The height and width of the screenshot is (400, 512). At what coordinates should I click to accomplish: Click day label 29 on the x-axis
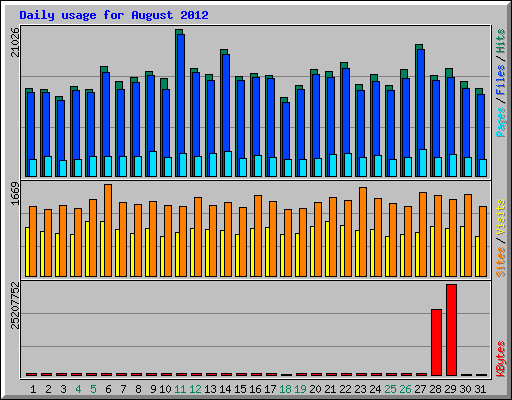tap(450, 389)
